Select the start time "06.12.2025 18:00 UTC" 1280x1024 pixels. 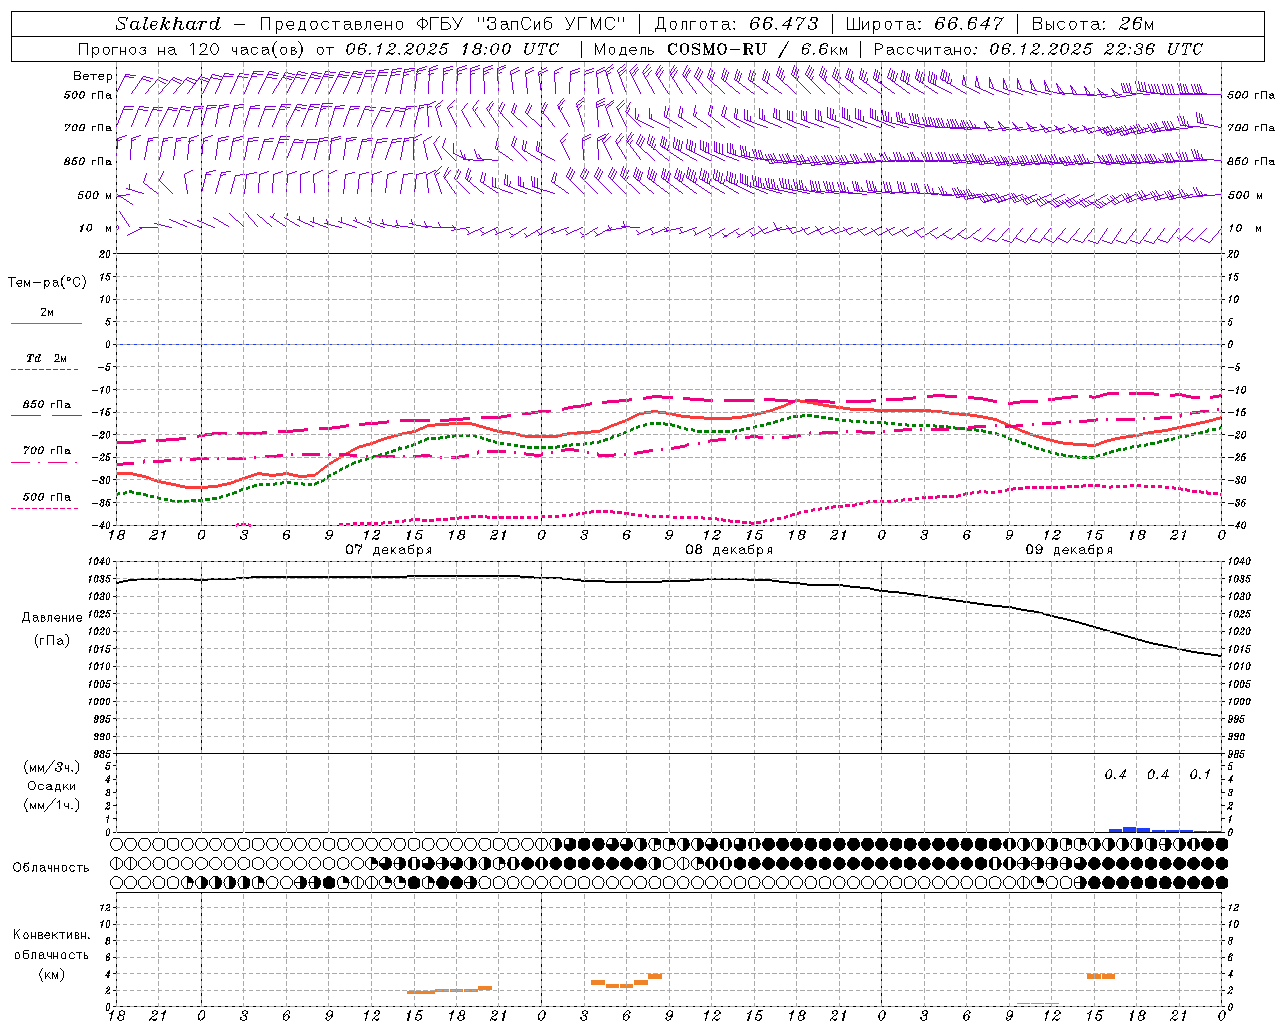[453, 49]
